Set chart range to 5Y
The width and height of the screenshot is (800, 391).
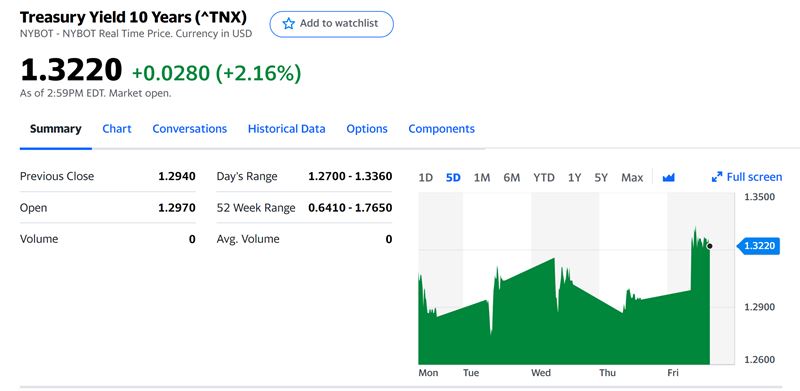(x=601, y=178)
